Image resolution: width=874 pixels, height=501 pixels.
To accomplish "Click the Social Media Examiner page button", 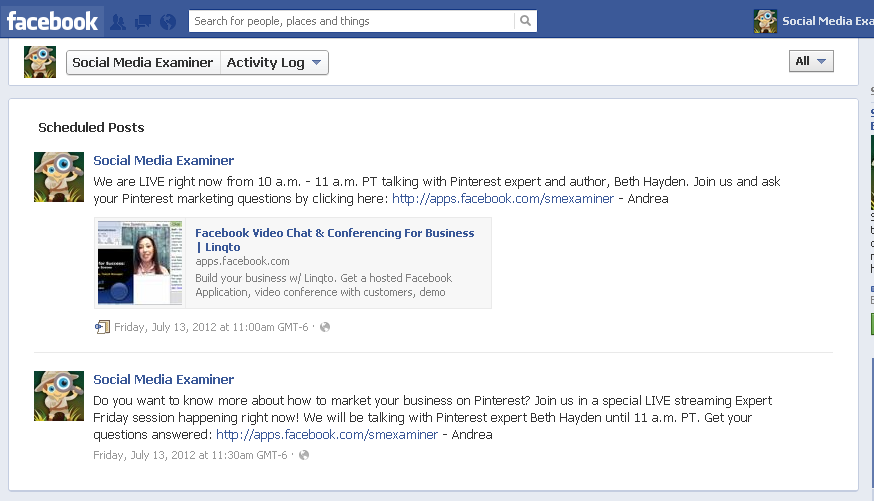I will [x=143, y=62].
